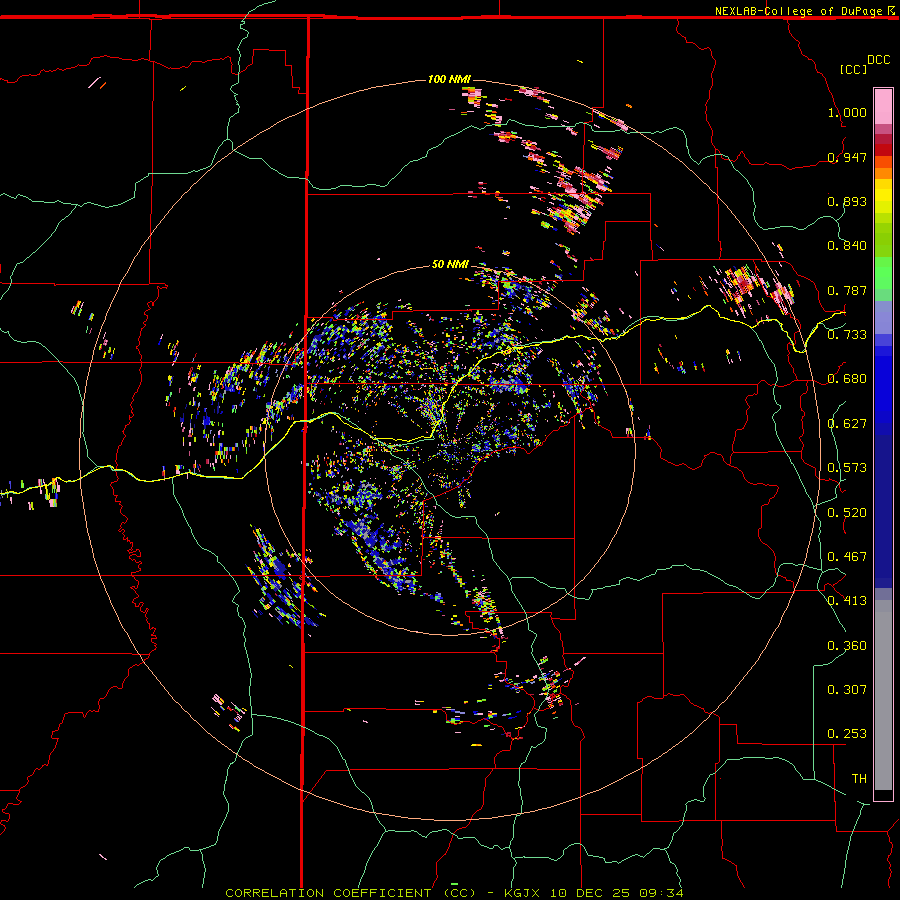The image size is (900, 900).
Task: Select the 0.787 scale value
Action: coord(847,290)
